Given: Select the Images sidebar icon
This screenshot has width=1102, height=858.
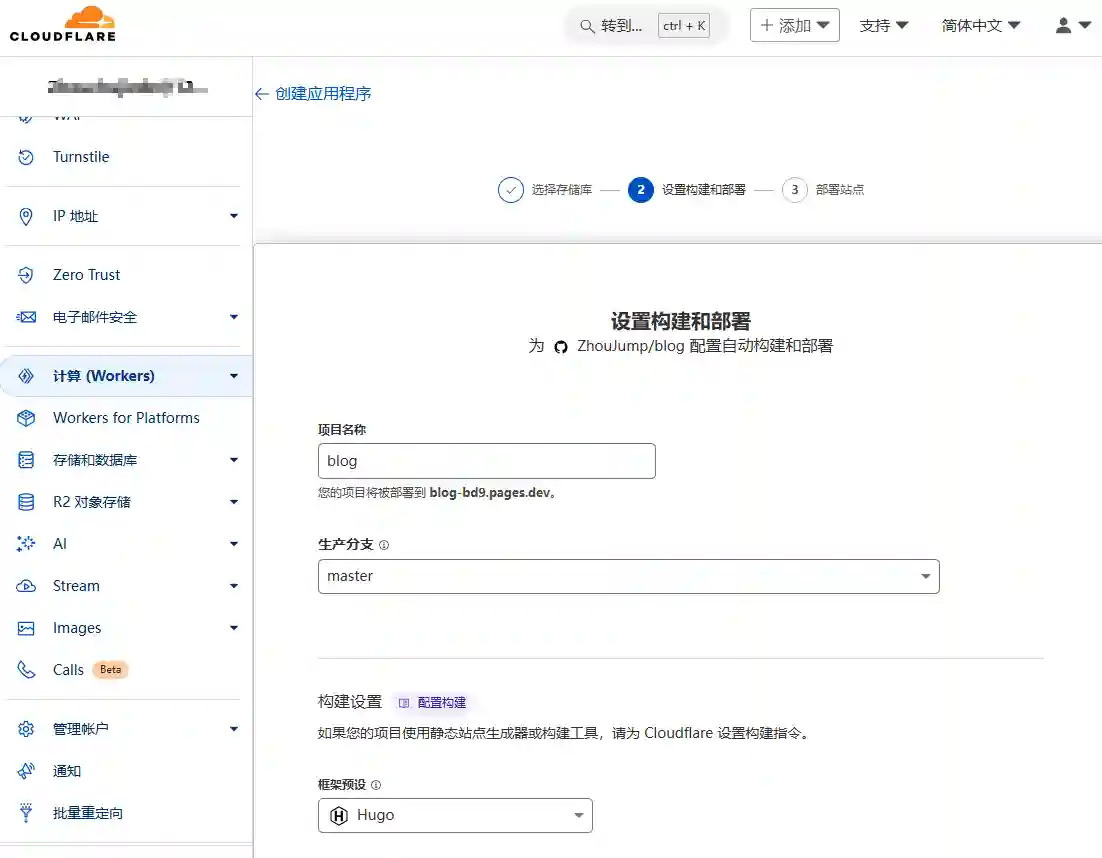Looking at the screenshot, I should pos(25,627).
